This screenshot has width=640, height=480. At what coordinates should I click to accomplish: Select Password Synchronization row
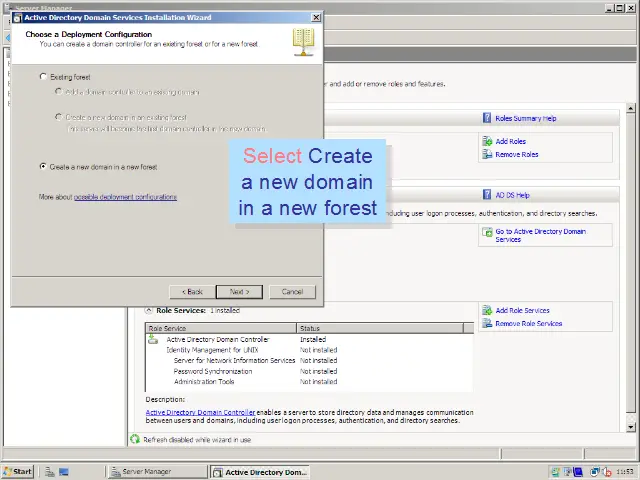click(x=309, y=371)
